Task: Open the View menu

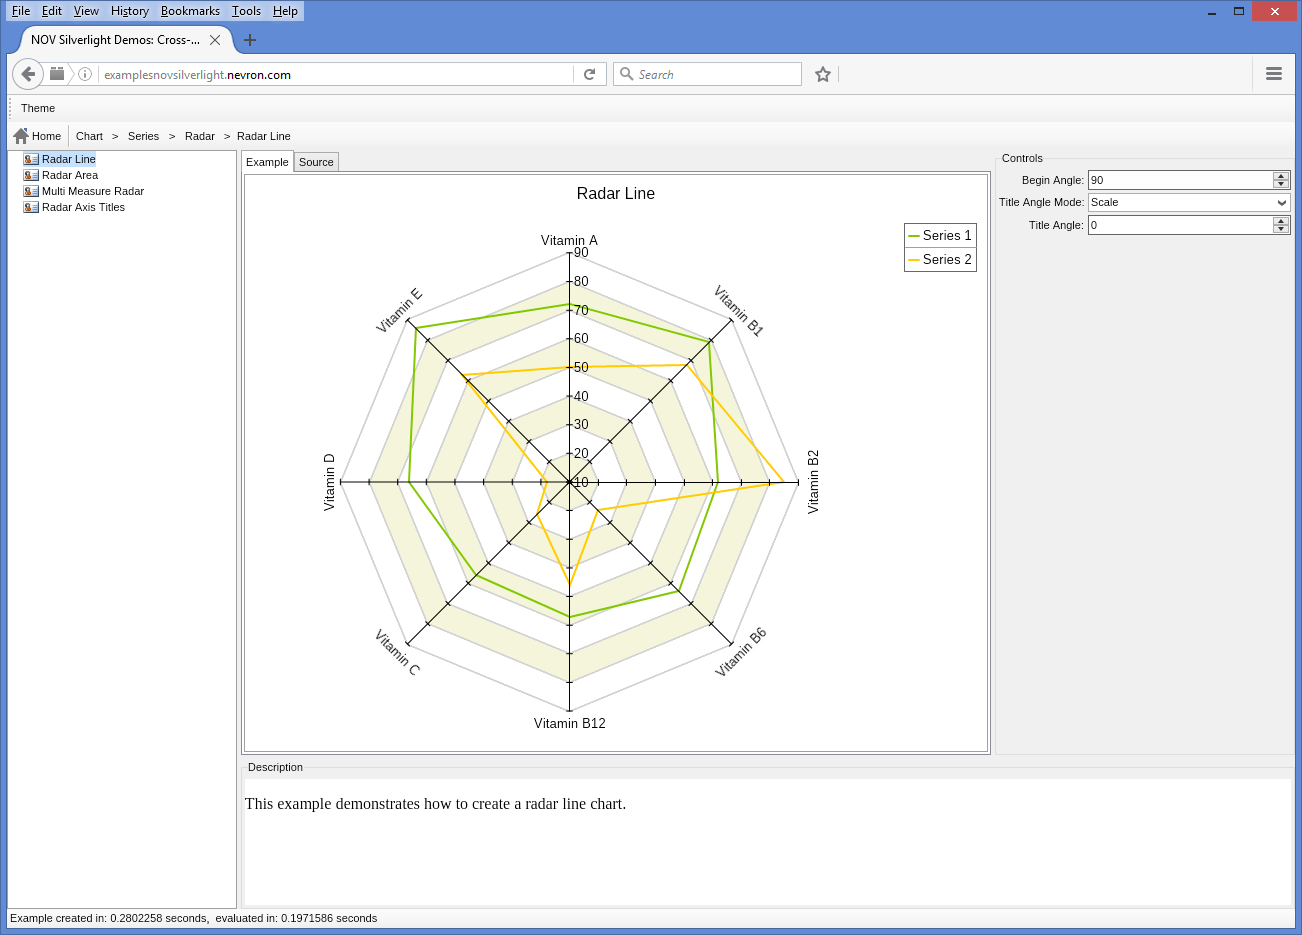Action: click(86, 11)
